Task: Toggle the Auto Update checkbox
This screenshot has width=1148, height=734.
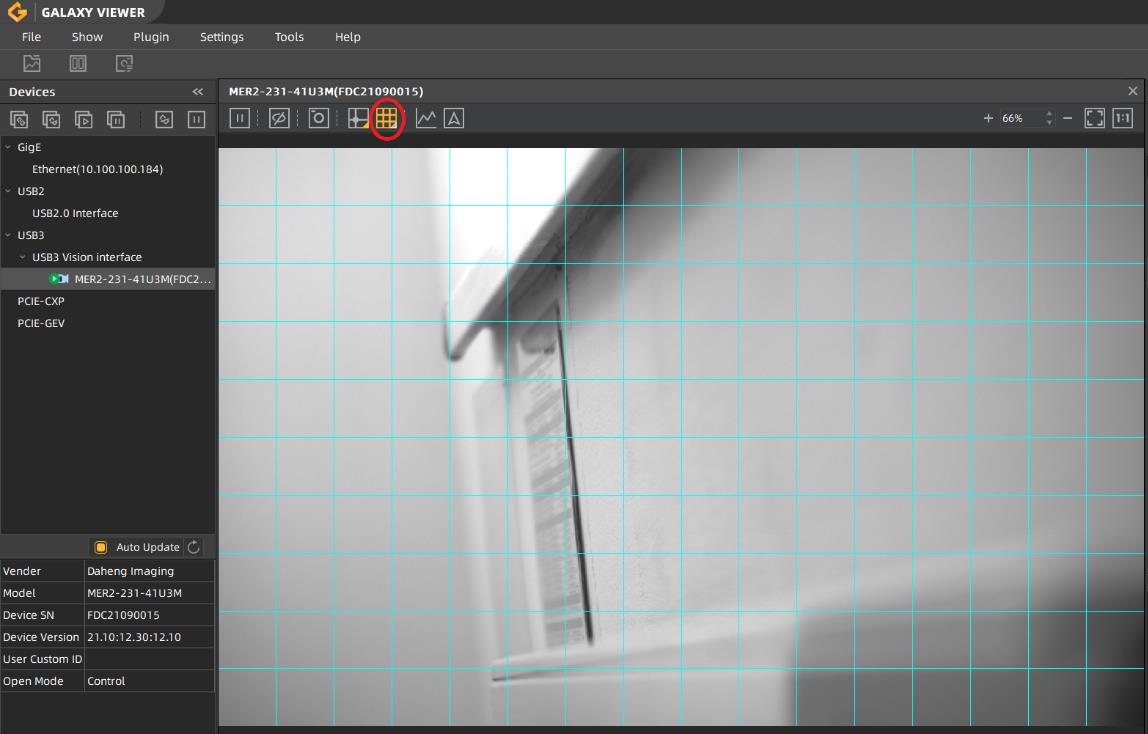Action: click(101, 547)
